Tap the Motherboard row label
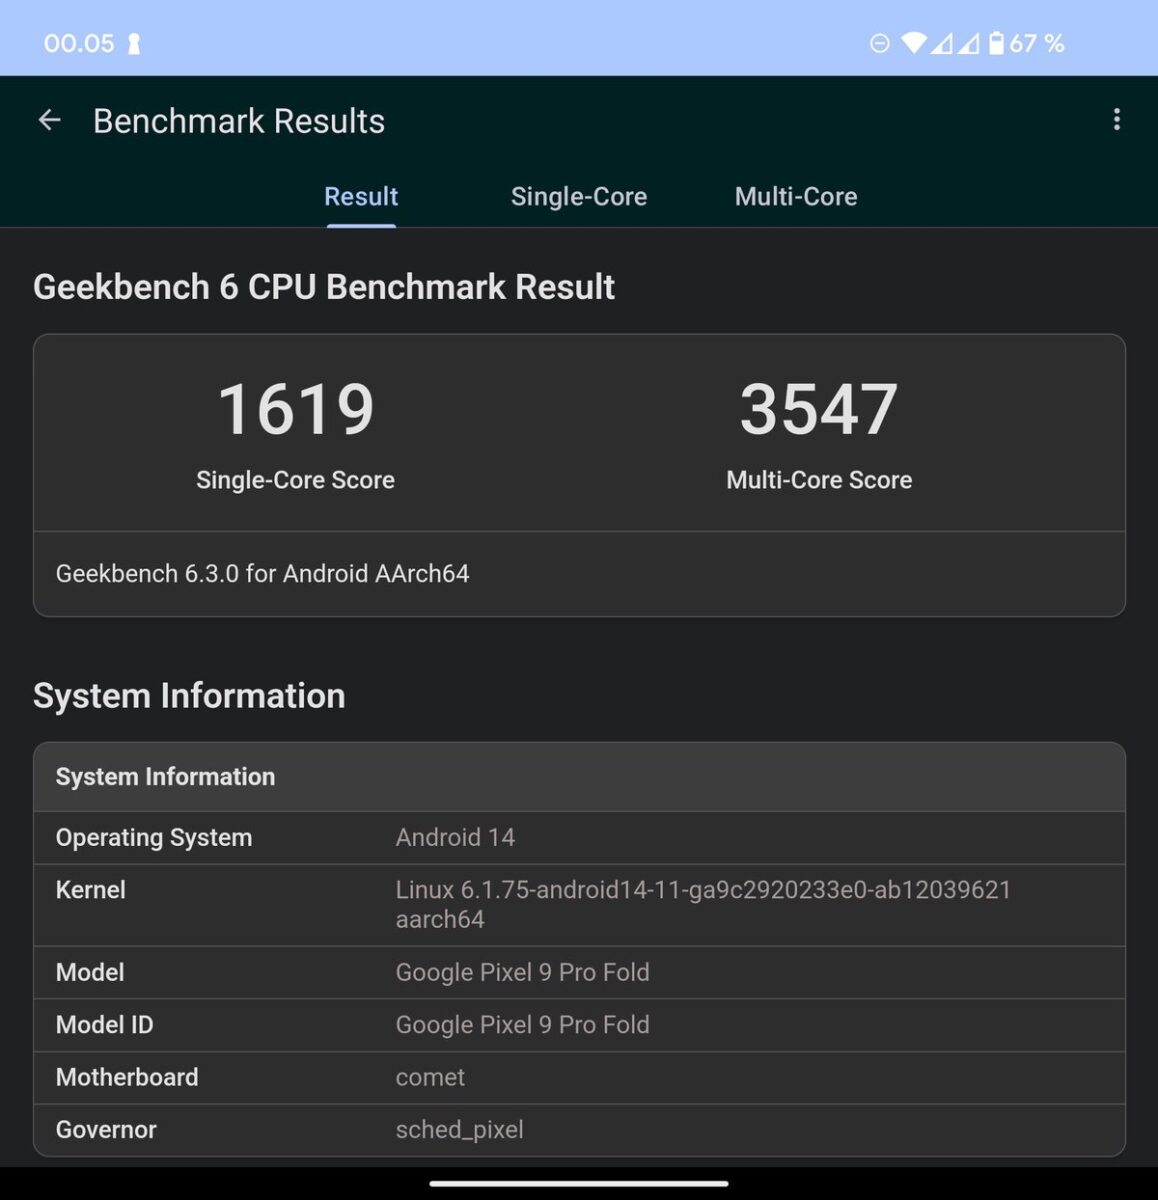Image resolution: width=1158 pixels, height=1200 pixels. click(x=127, y=1077)
